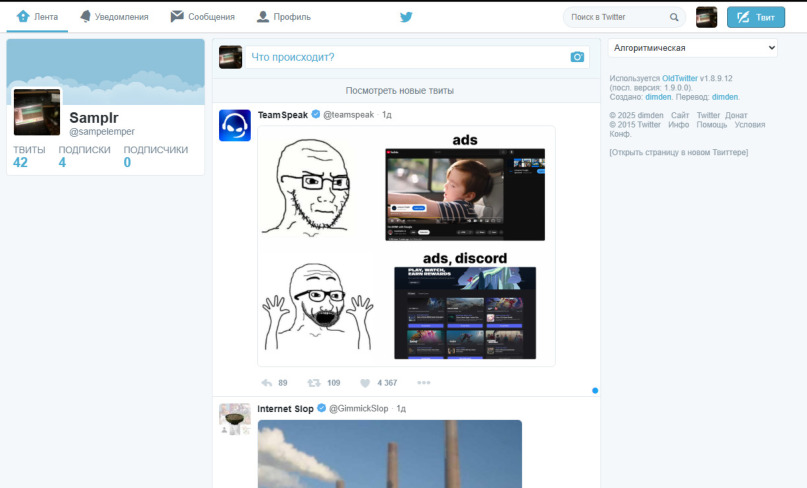This screenshot has width=807, height=488.
Task: Open more options on TeamSpeak tweet
Action: (x=424, y=383)
